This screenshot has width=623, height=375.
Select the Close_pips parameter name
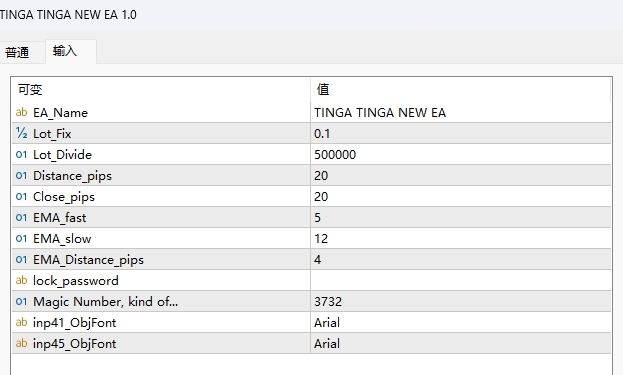[64, 197]
